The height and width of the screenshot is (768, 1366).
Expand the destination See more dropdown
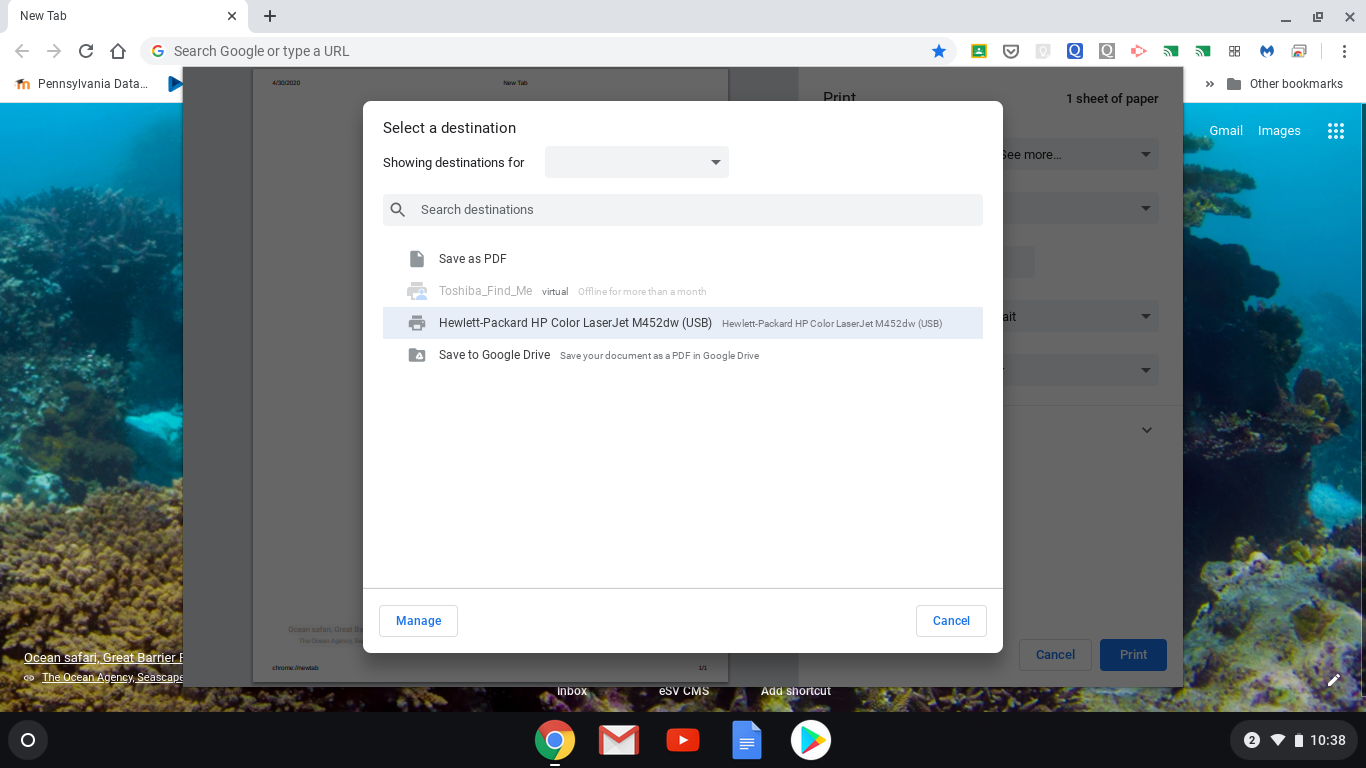(1080, 155)
